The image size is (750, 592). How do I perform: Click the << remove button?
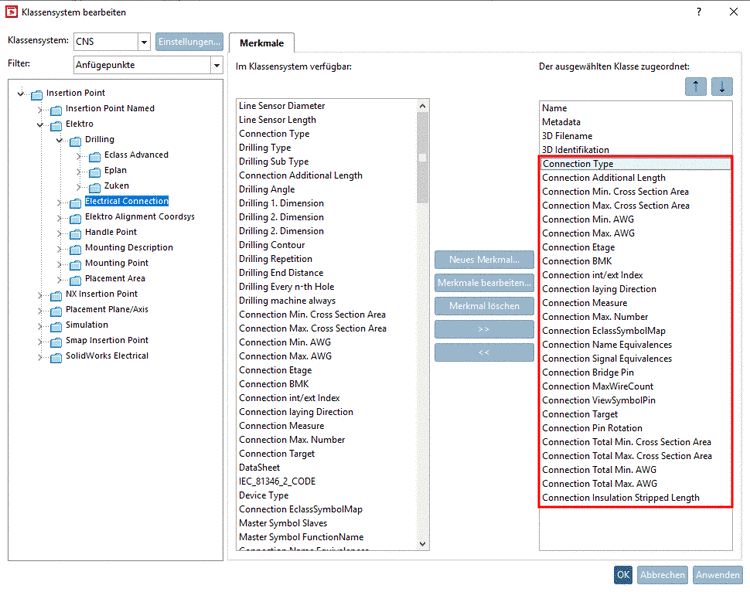[484, 352]
